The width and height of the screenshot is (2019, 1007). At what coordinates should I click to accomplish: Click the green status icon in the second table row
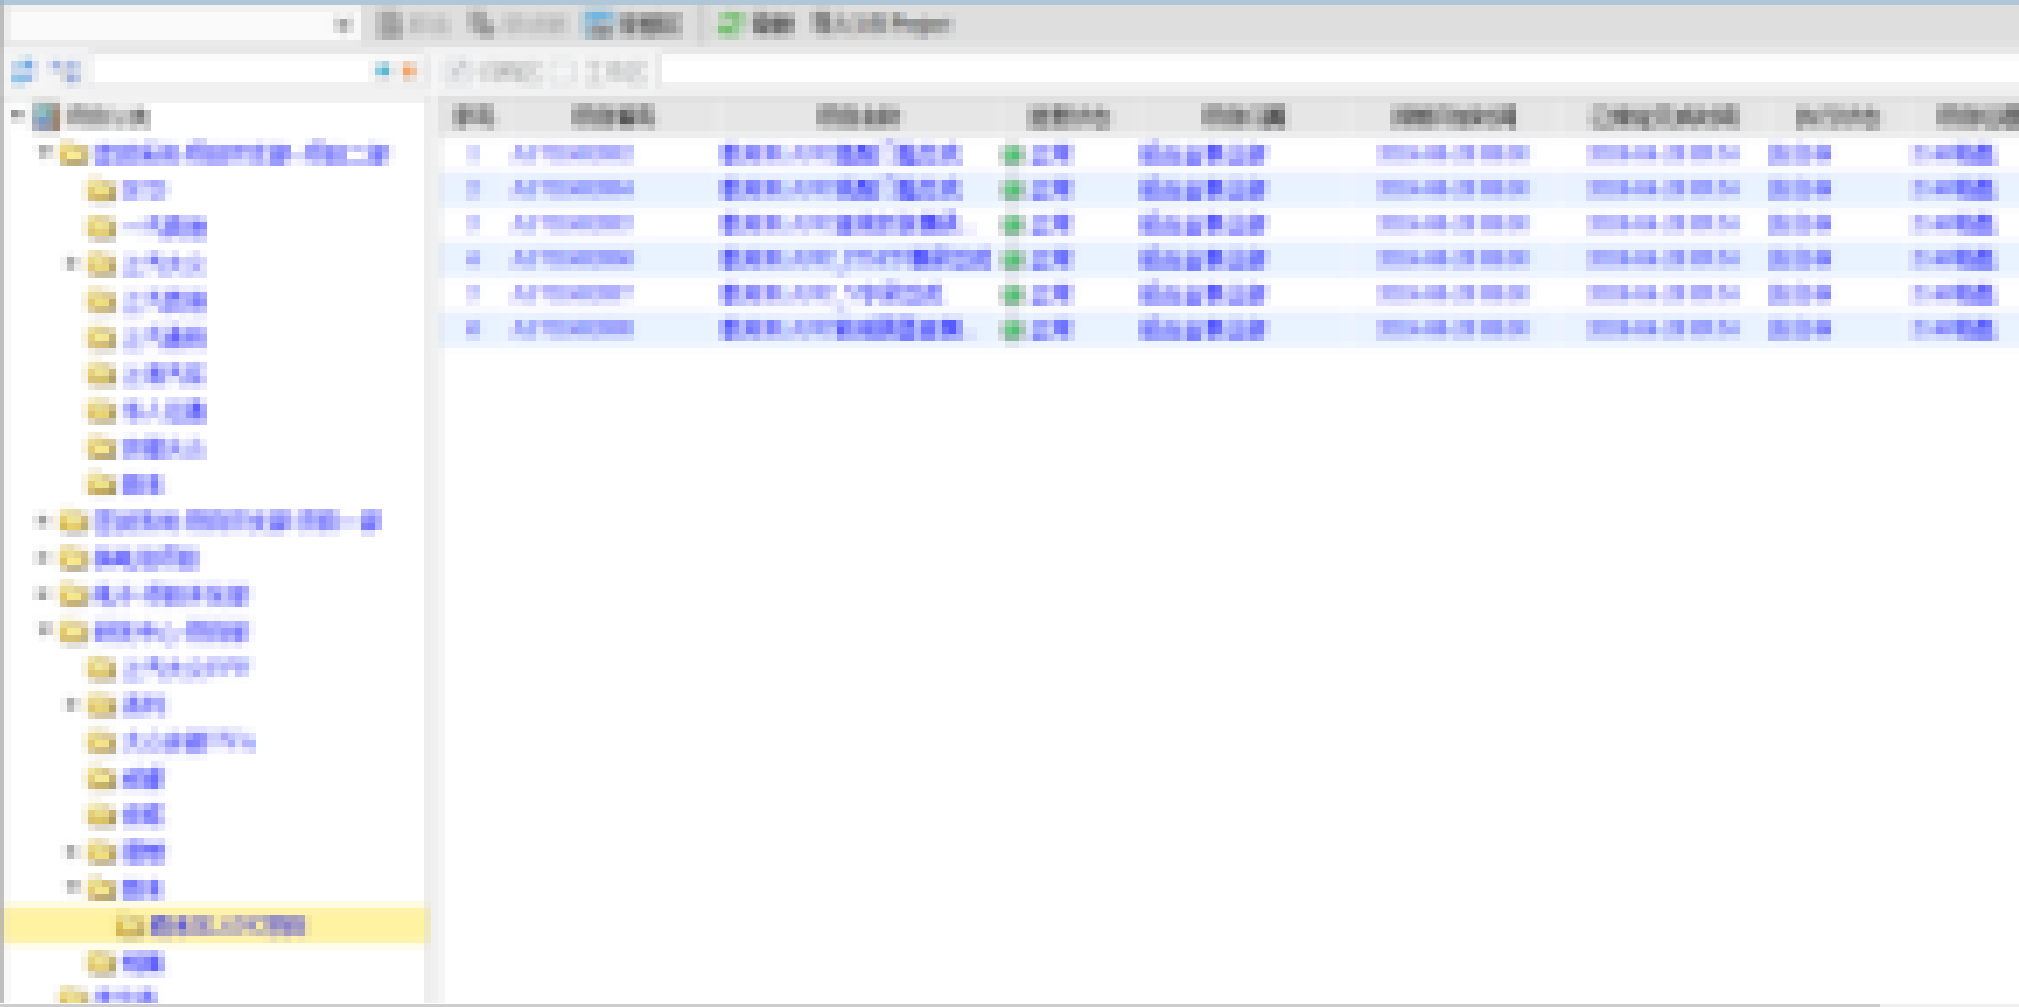pos(1013,190)
